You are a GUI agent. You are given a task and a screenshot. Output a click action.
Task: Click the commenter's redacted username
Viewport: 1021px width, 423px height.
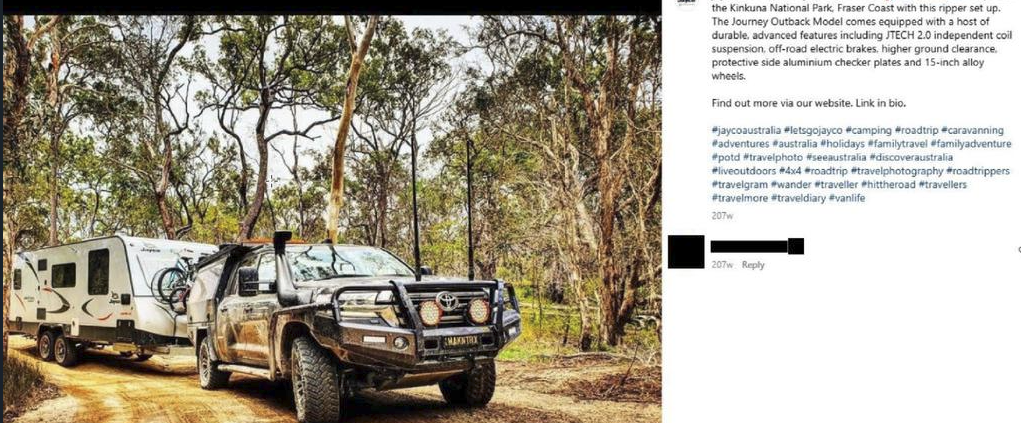(757, 246)
